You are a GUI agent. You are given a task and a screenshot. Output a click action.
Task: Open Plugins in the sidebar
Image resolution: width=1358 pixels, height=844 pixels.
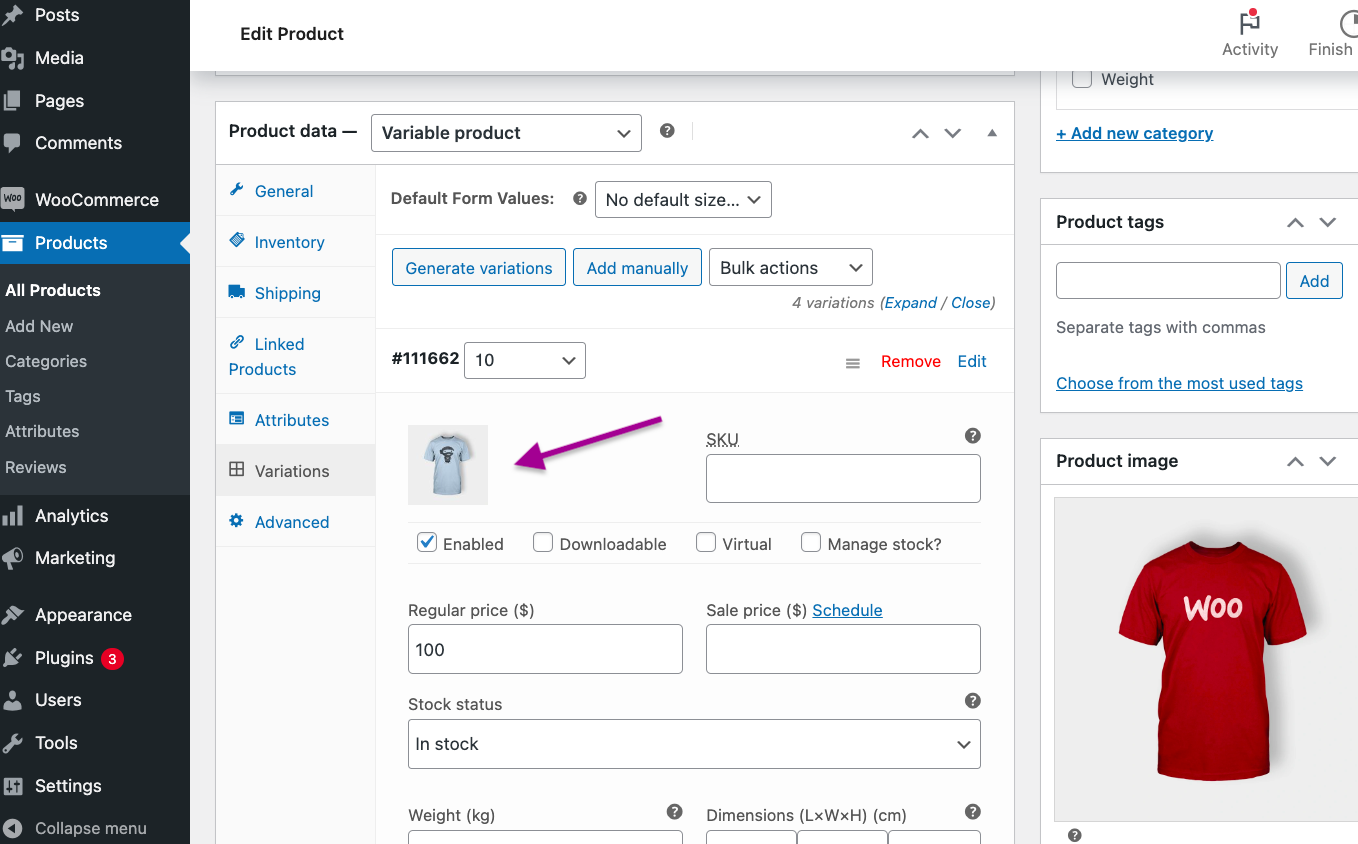click(x=64, y=658)
